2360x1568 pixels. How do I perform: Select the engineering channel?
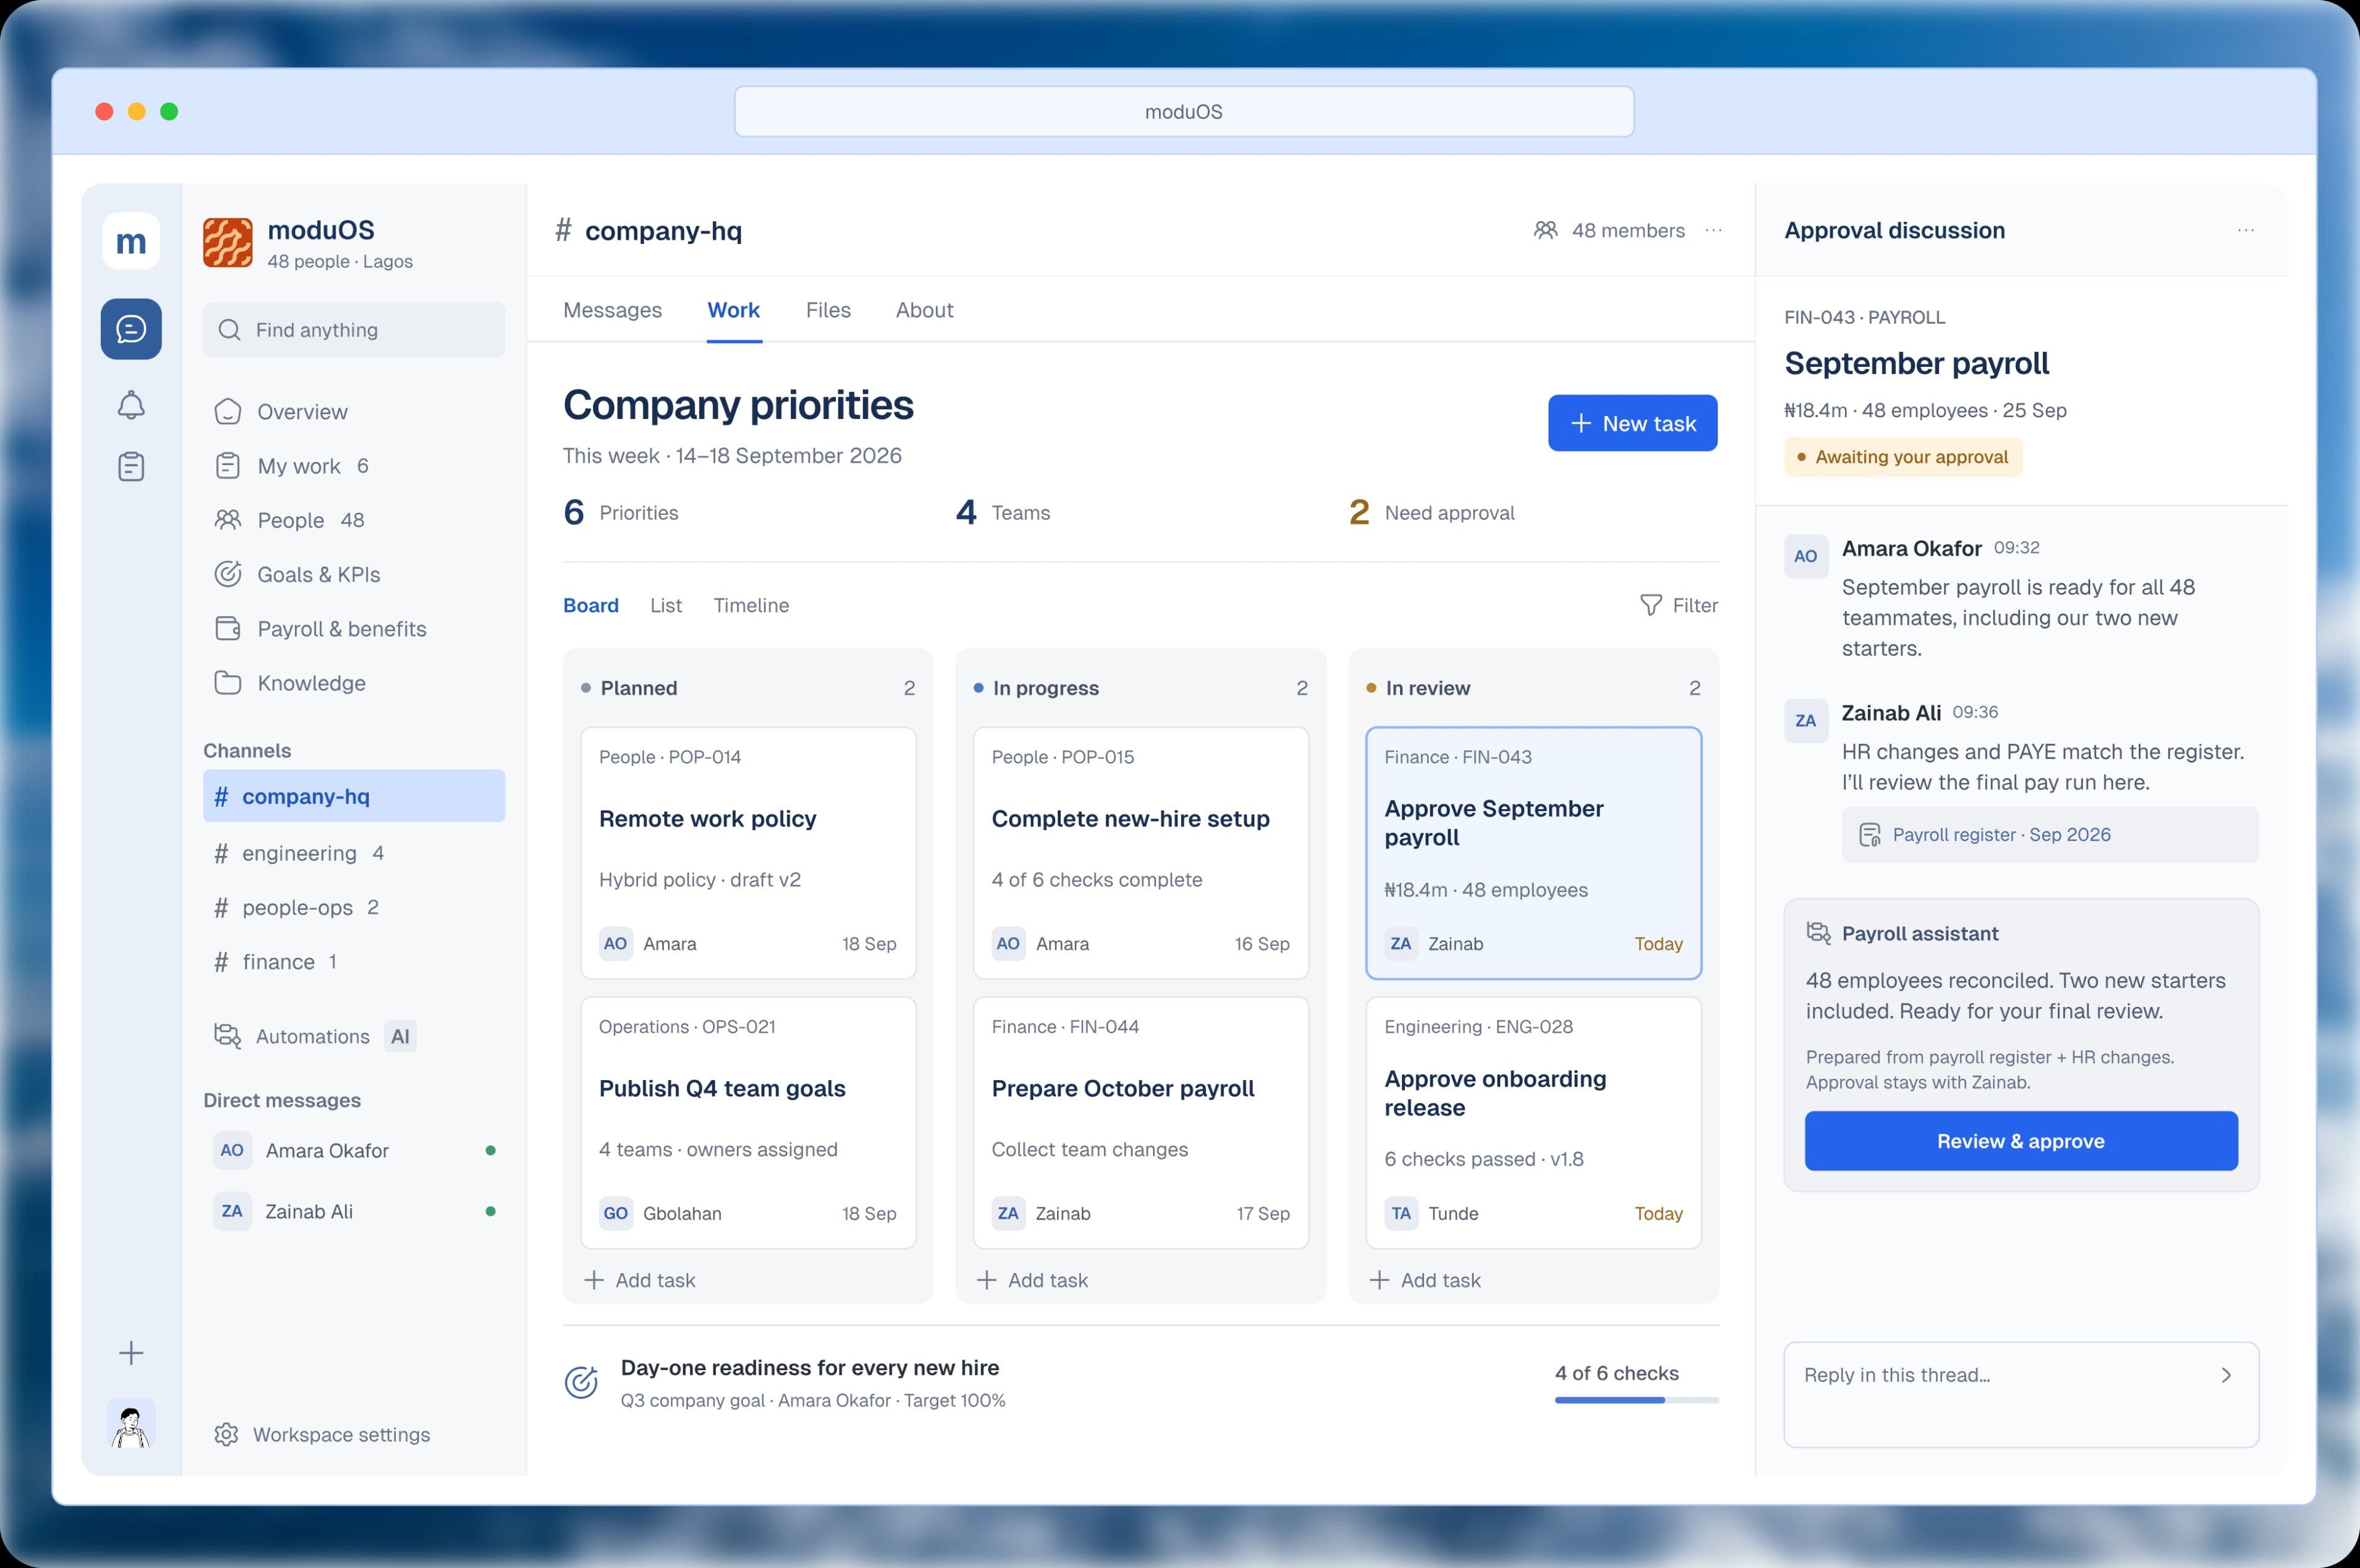coord(354,853)
